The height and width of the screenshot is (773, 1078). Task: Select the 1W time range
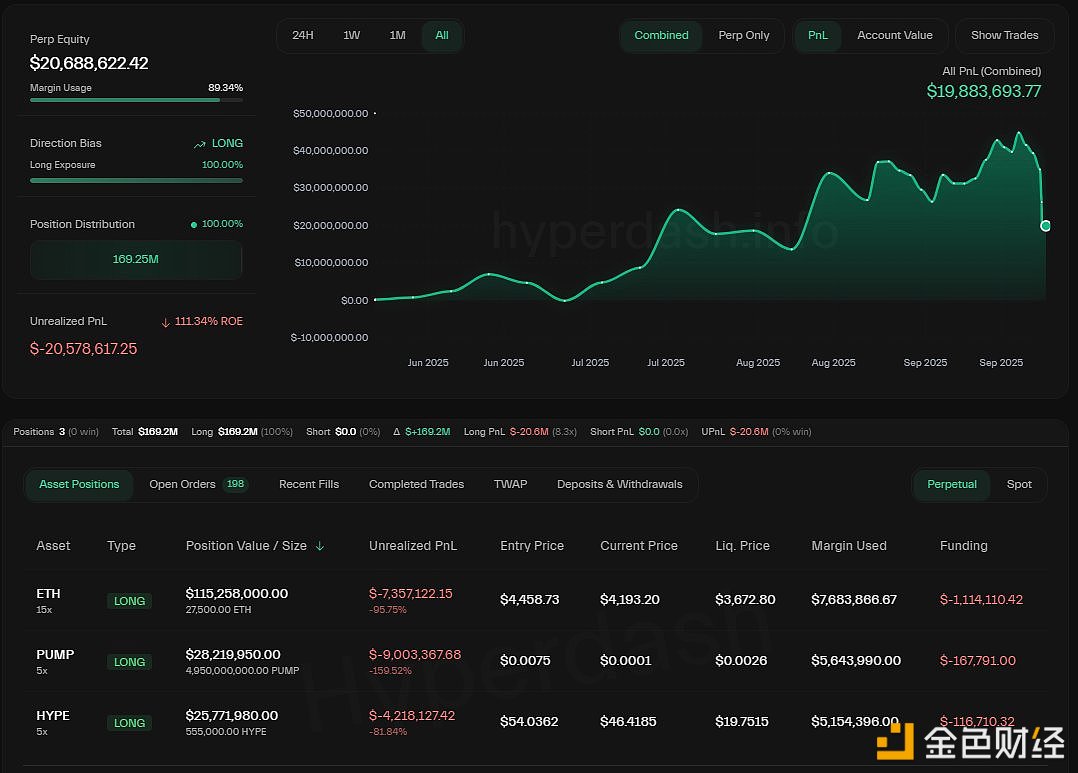(352, 35)
